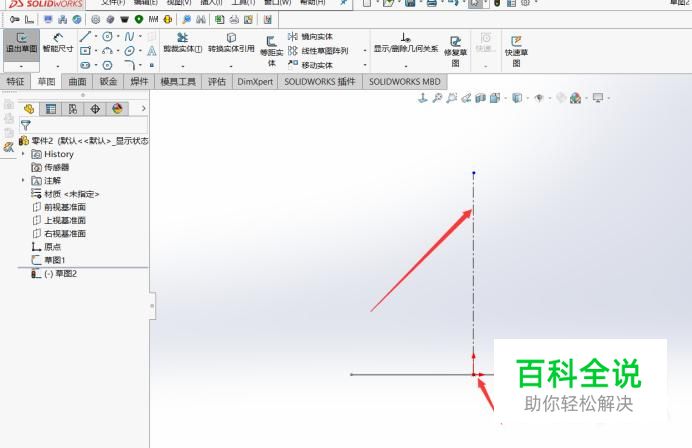
Task: Open the ConfigurationManager tab
Action: (73, 109)
